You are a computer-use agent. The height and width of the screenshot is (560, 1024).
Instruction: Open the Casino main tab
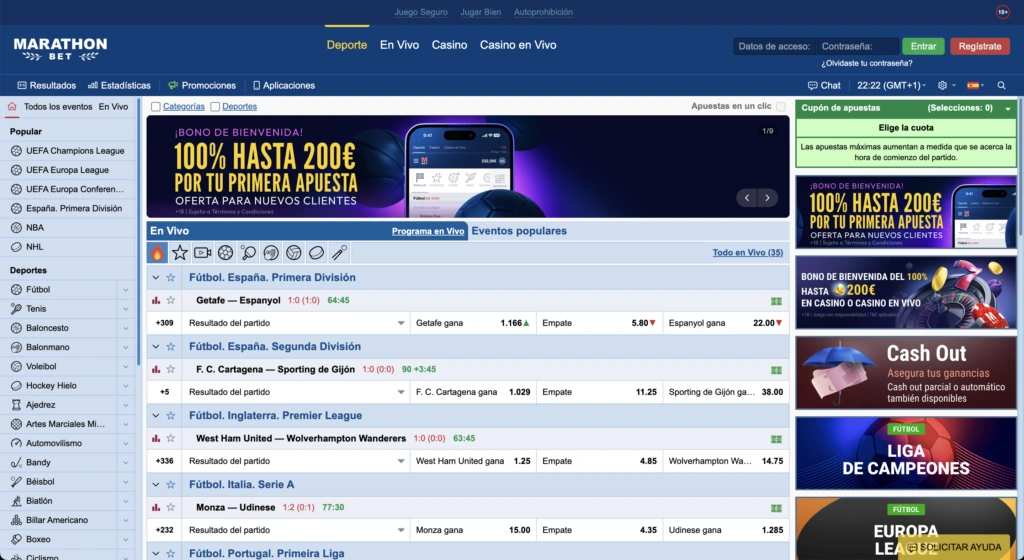tap(449, 45)
